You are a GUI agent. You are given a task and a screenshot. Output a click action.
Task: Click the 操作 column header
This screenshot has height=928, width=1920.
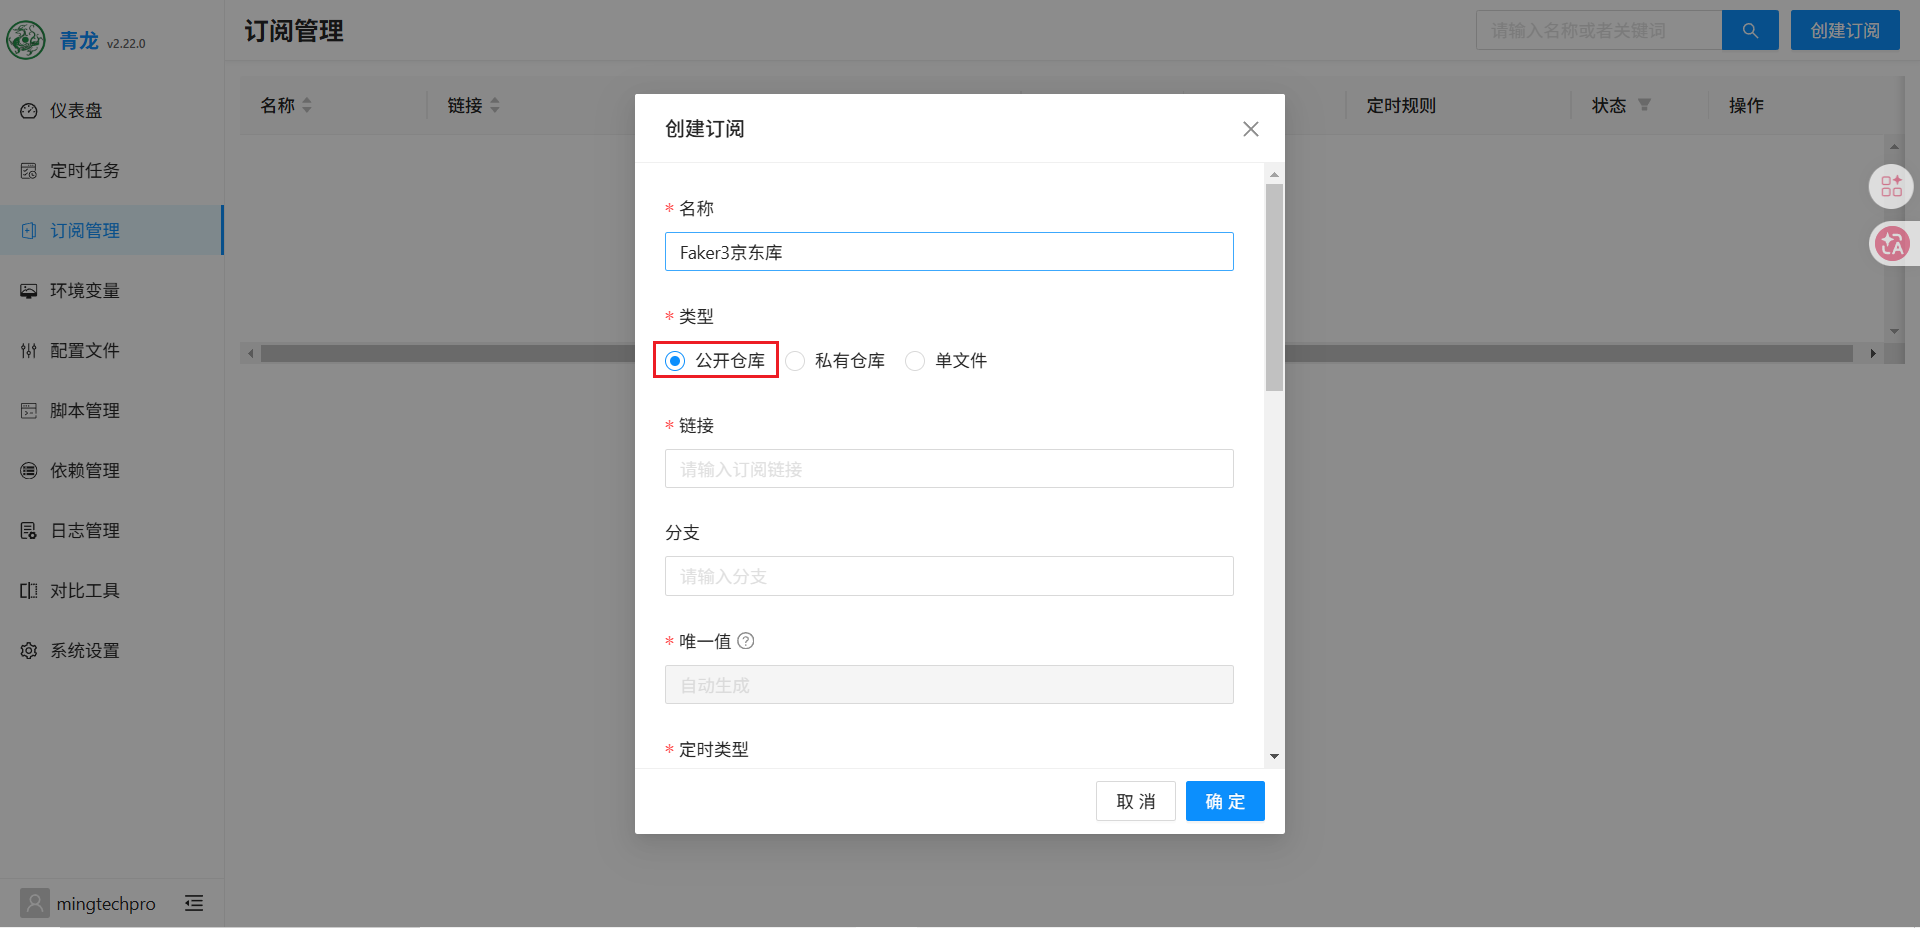pos(1746,105)
